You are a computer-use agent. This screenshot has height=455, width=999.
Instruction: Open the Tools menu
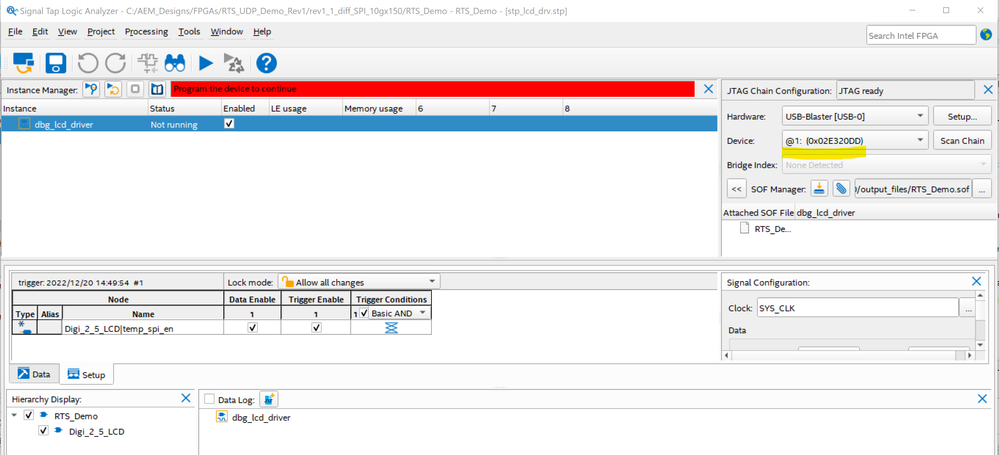click(x=189, y=32)
